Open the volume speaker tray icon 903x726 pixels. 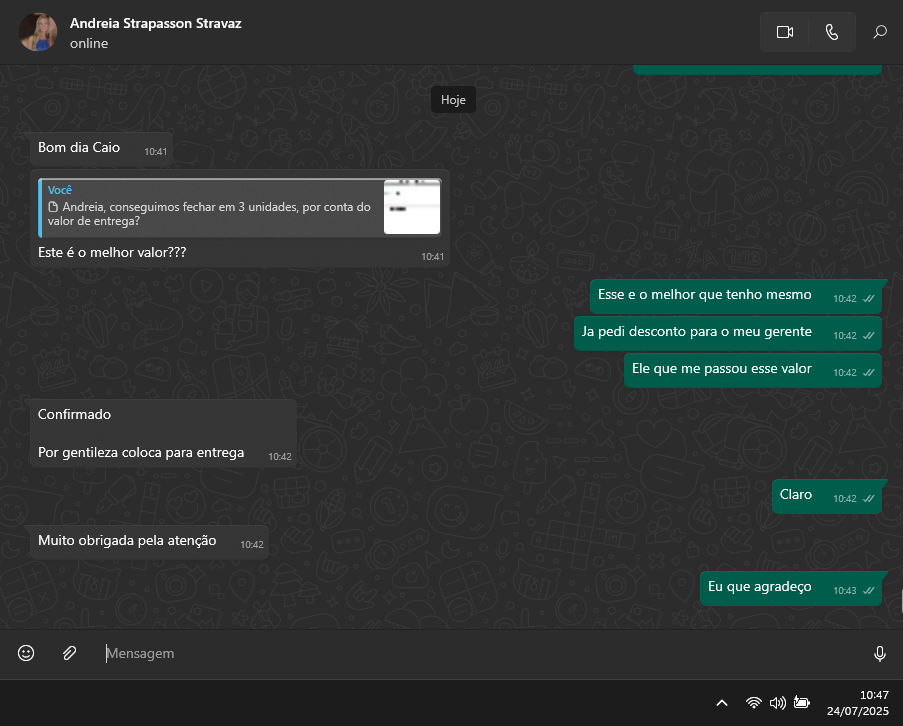[777, 703]
